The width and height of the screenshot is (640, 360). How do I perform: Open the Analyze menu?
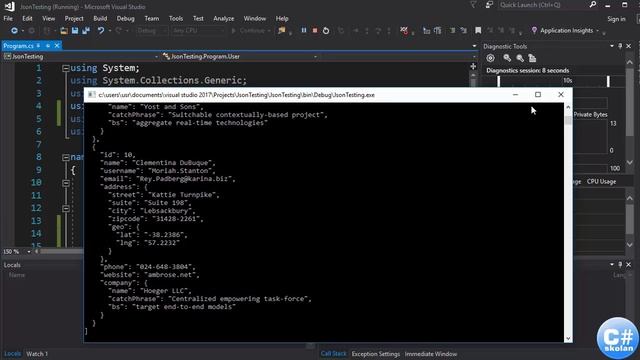tap(224, 19)
